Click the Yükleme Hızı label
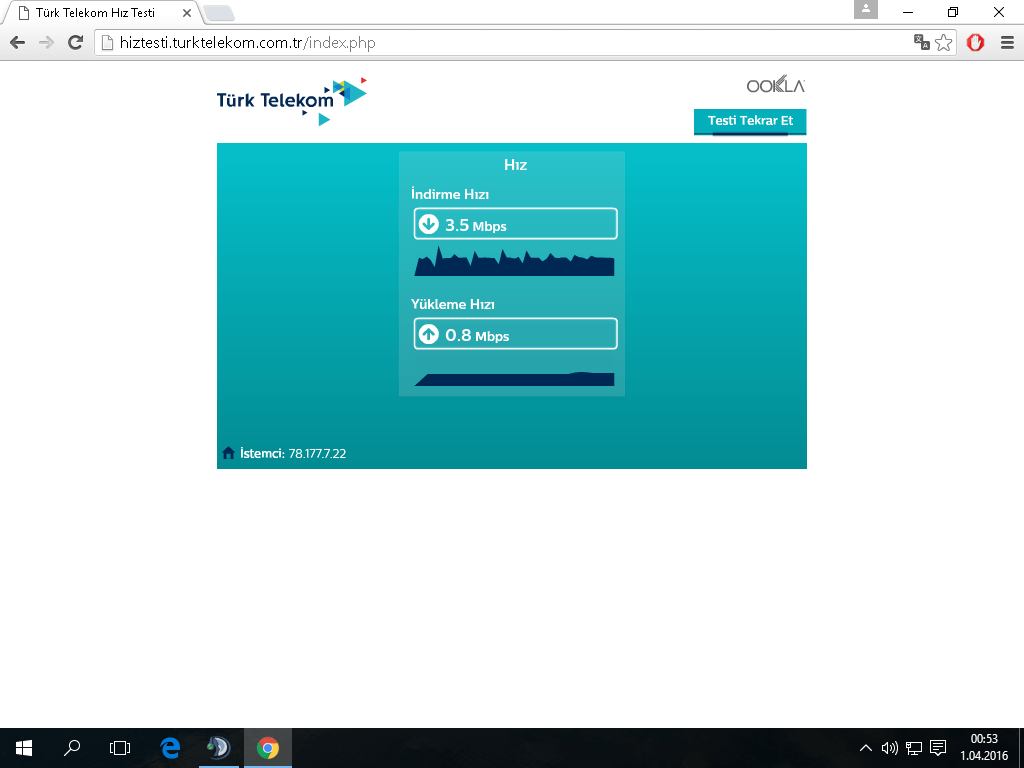 click(x=453, y=304)
